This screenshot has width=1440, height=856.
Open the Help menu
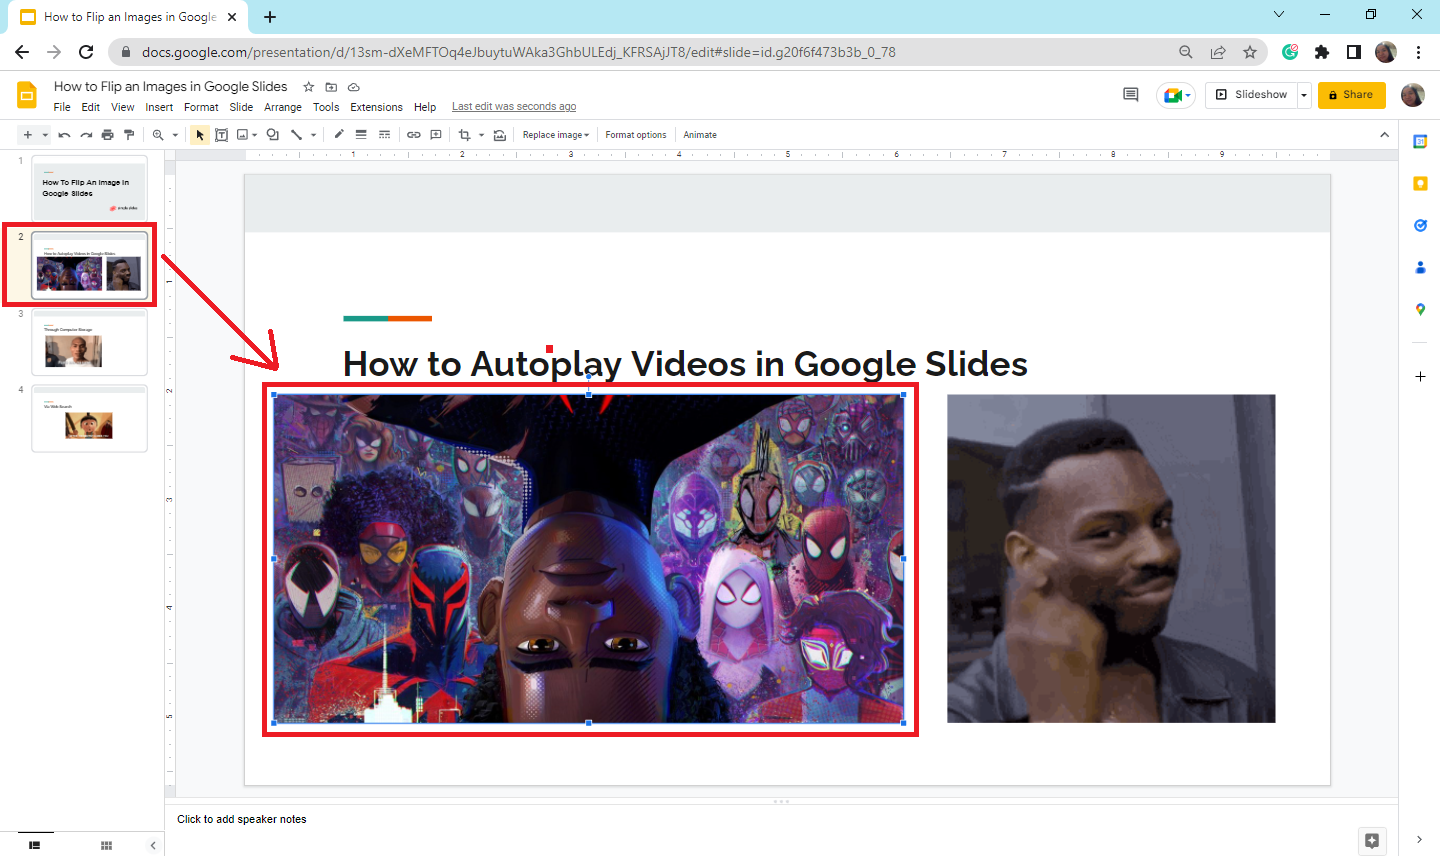pos(425,107)
